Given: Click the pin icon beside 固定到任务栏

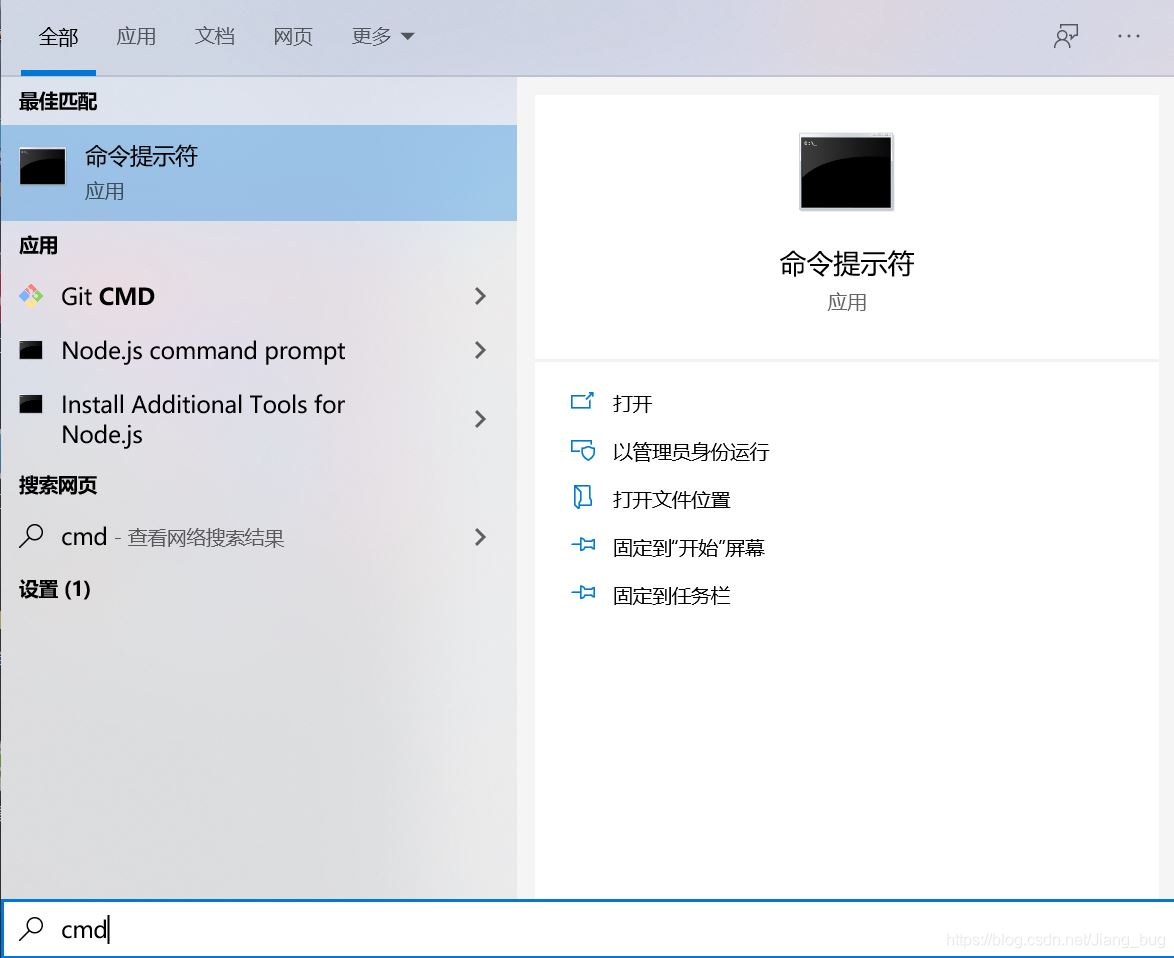Looking at the screenshot, I should (x=583, y=594).
